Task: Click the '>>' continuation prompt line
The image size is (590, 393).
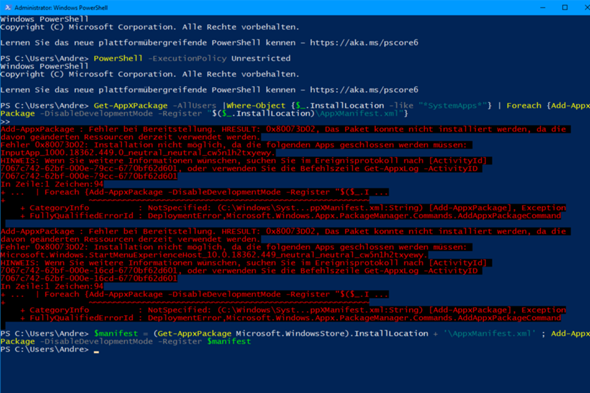Action: tap(5, 121)
